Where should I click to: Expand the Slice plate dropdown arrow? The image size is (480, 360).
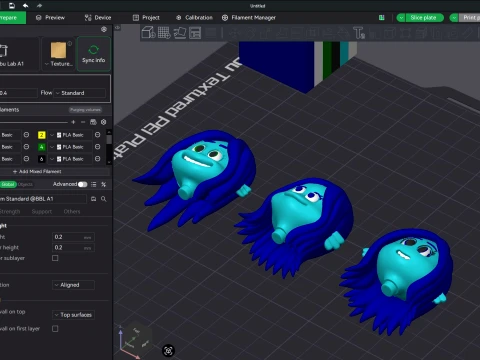click(x=401, y=18)
